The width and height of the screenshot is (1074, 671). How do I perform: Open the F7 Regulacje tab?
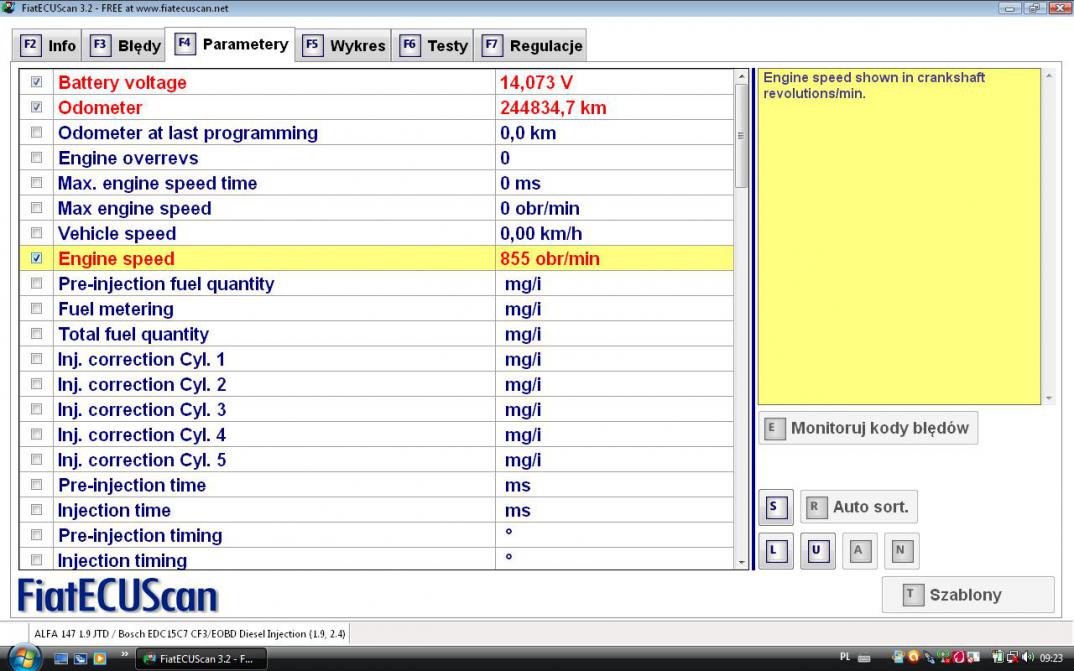tap(531, 46)
